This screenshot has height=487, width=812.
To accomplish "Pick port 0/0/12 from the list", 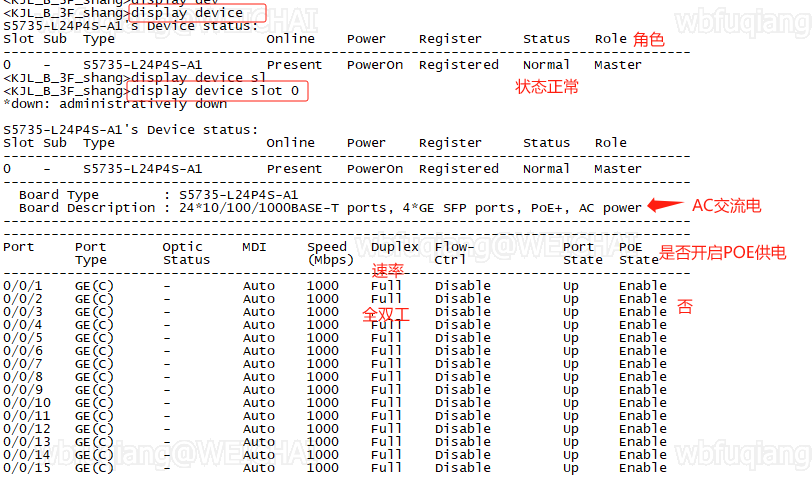I will pos(26,428).
